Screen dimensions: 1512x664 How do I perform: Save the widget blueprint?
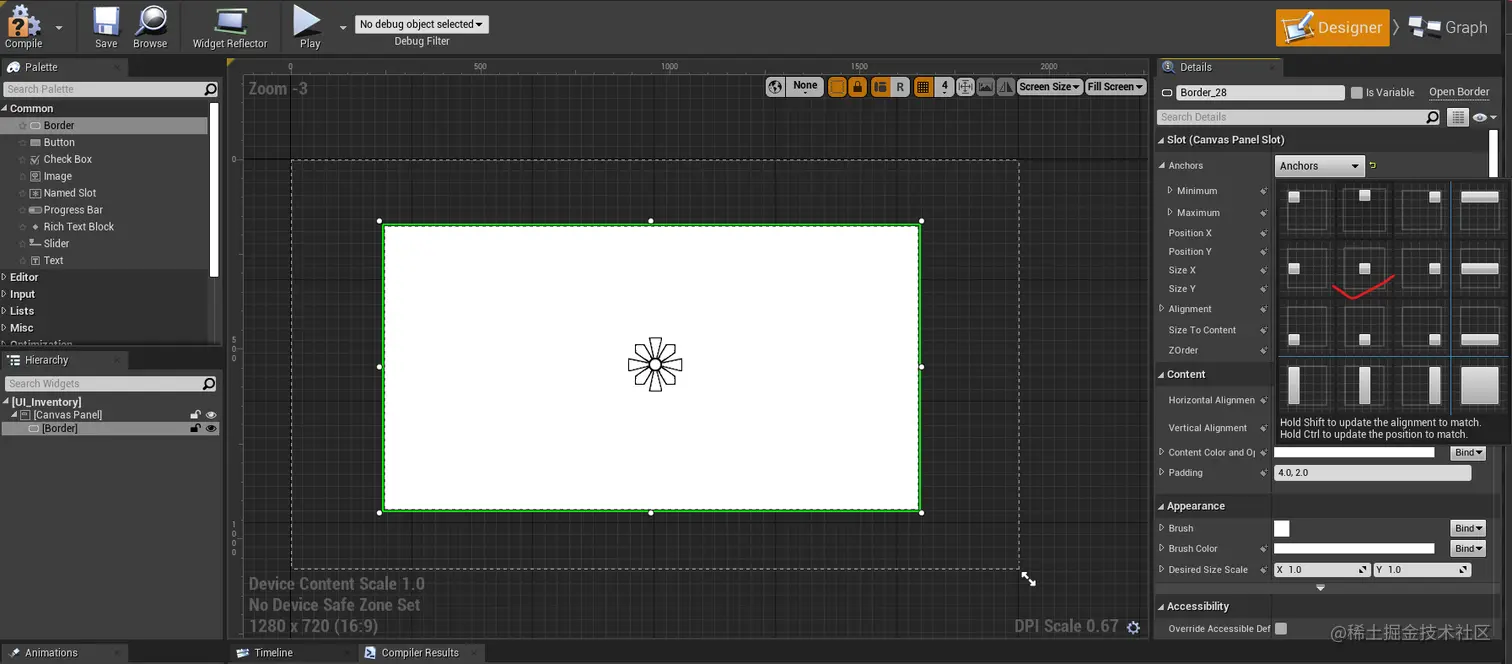106,27
